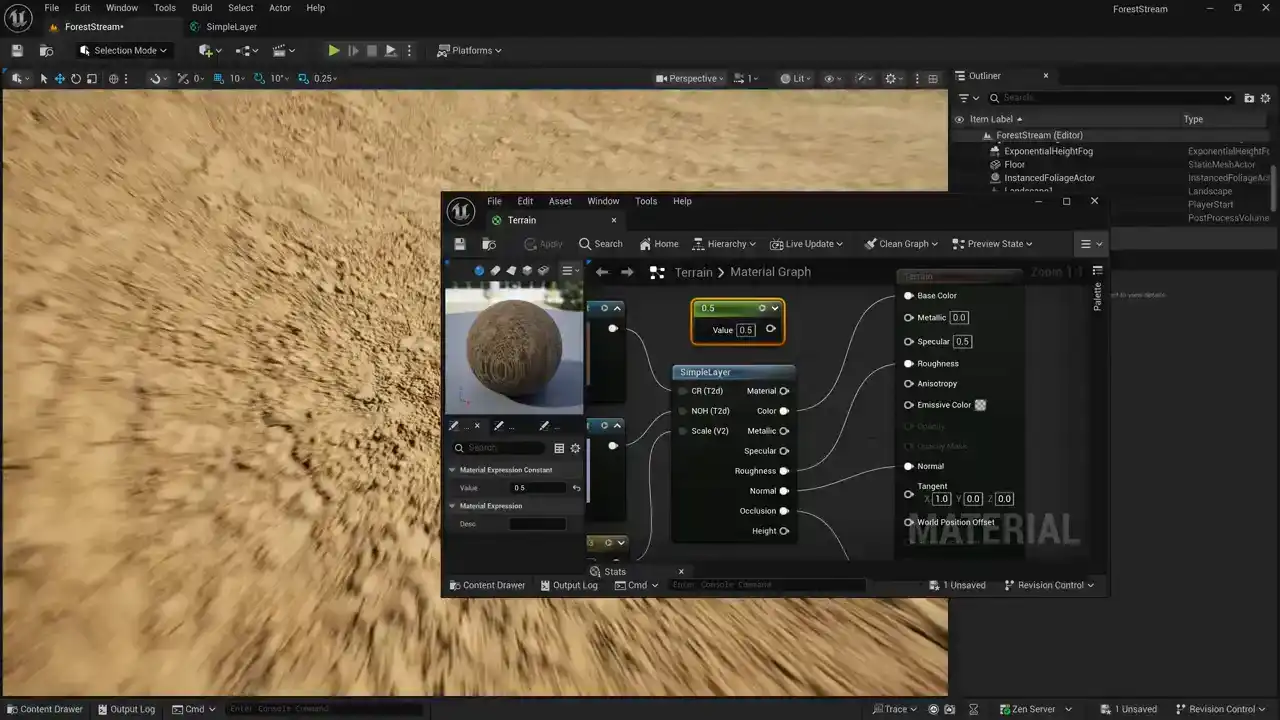The image size is (1280, 720).
Task: Select the rotate transform tool in viewport
Action: point(76,79)
